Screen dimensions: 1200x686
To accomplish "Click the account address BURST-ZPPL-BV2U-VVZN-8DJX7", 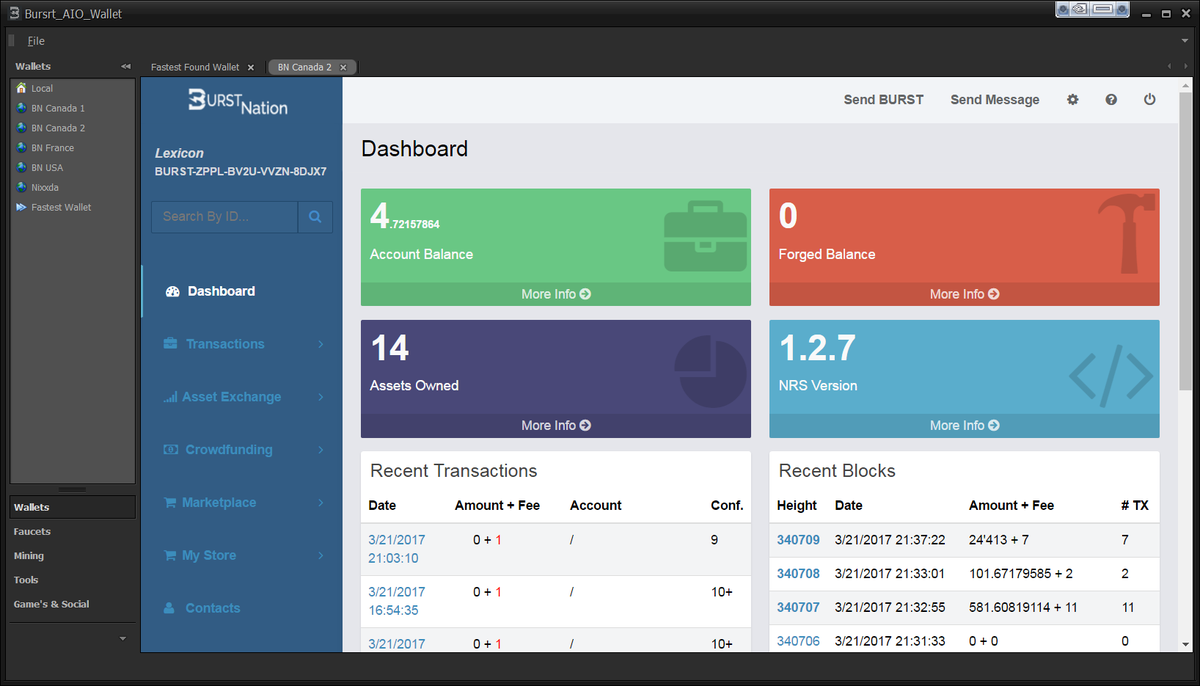I will (x=241, y=172).
